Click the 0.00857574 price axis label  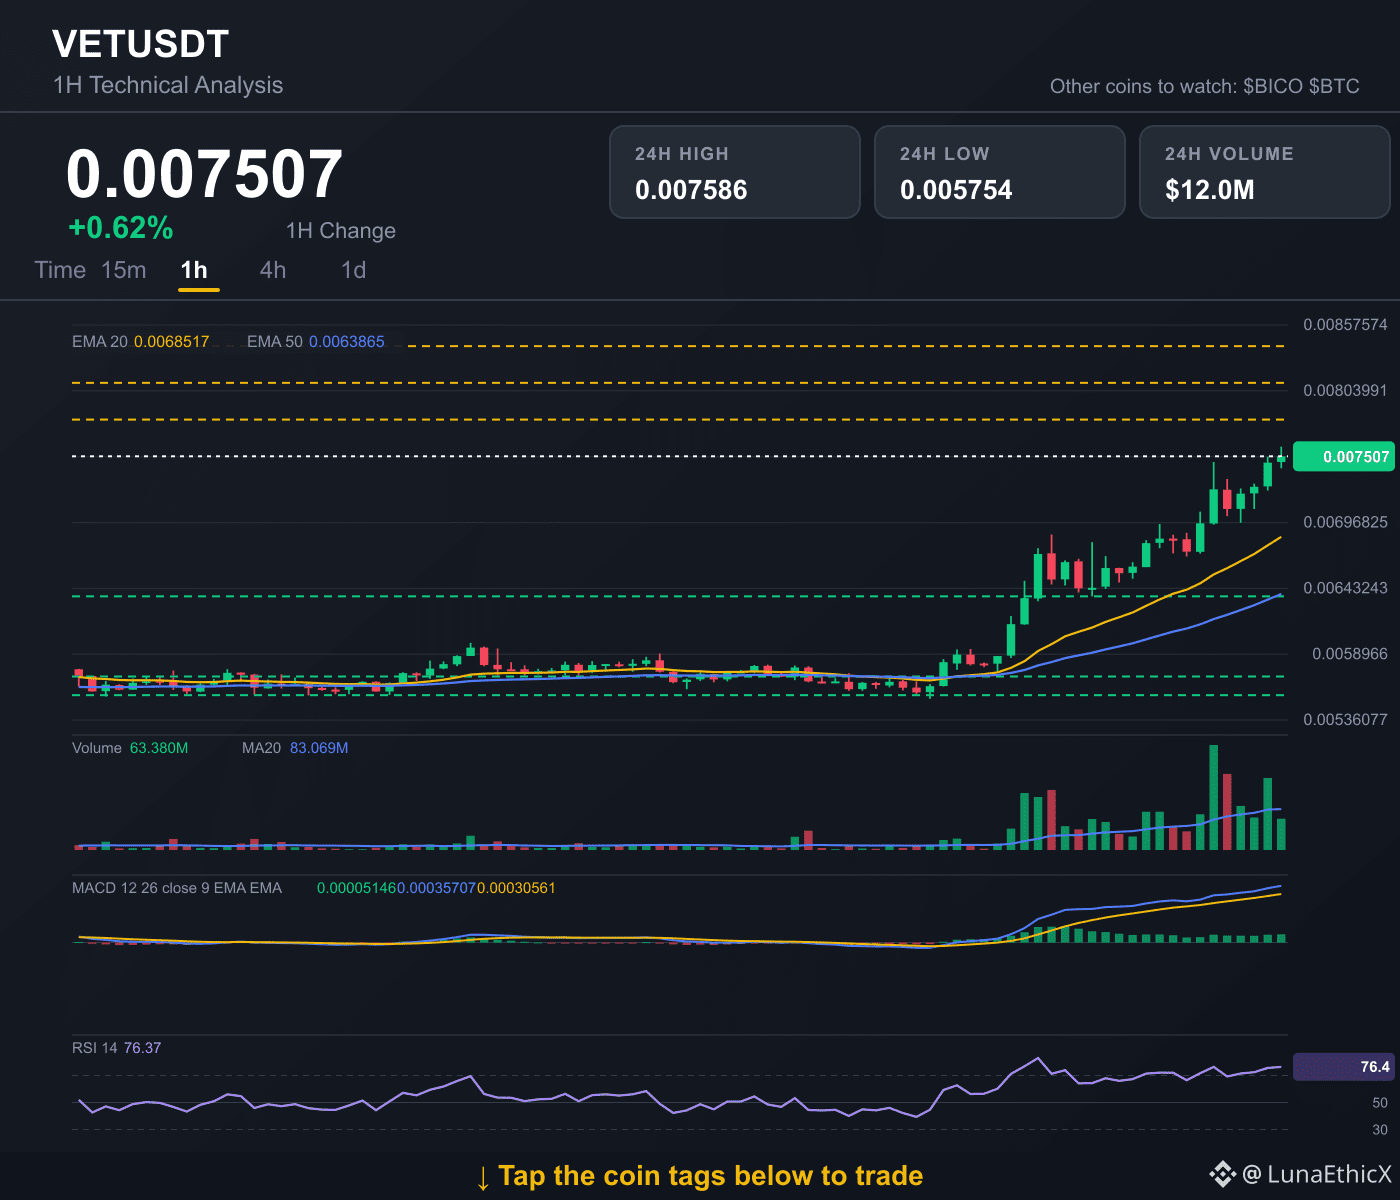pyautogui.click(x=1345, y=325)
